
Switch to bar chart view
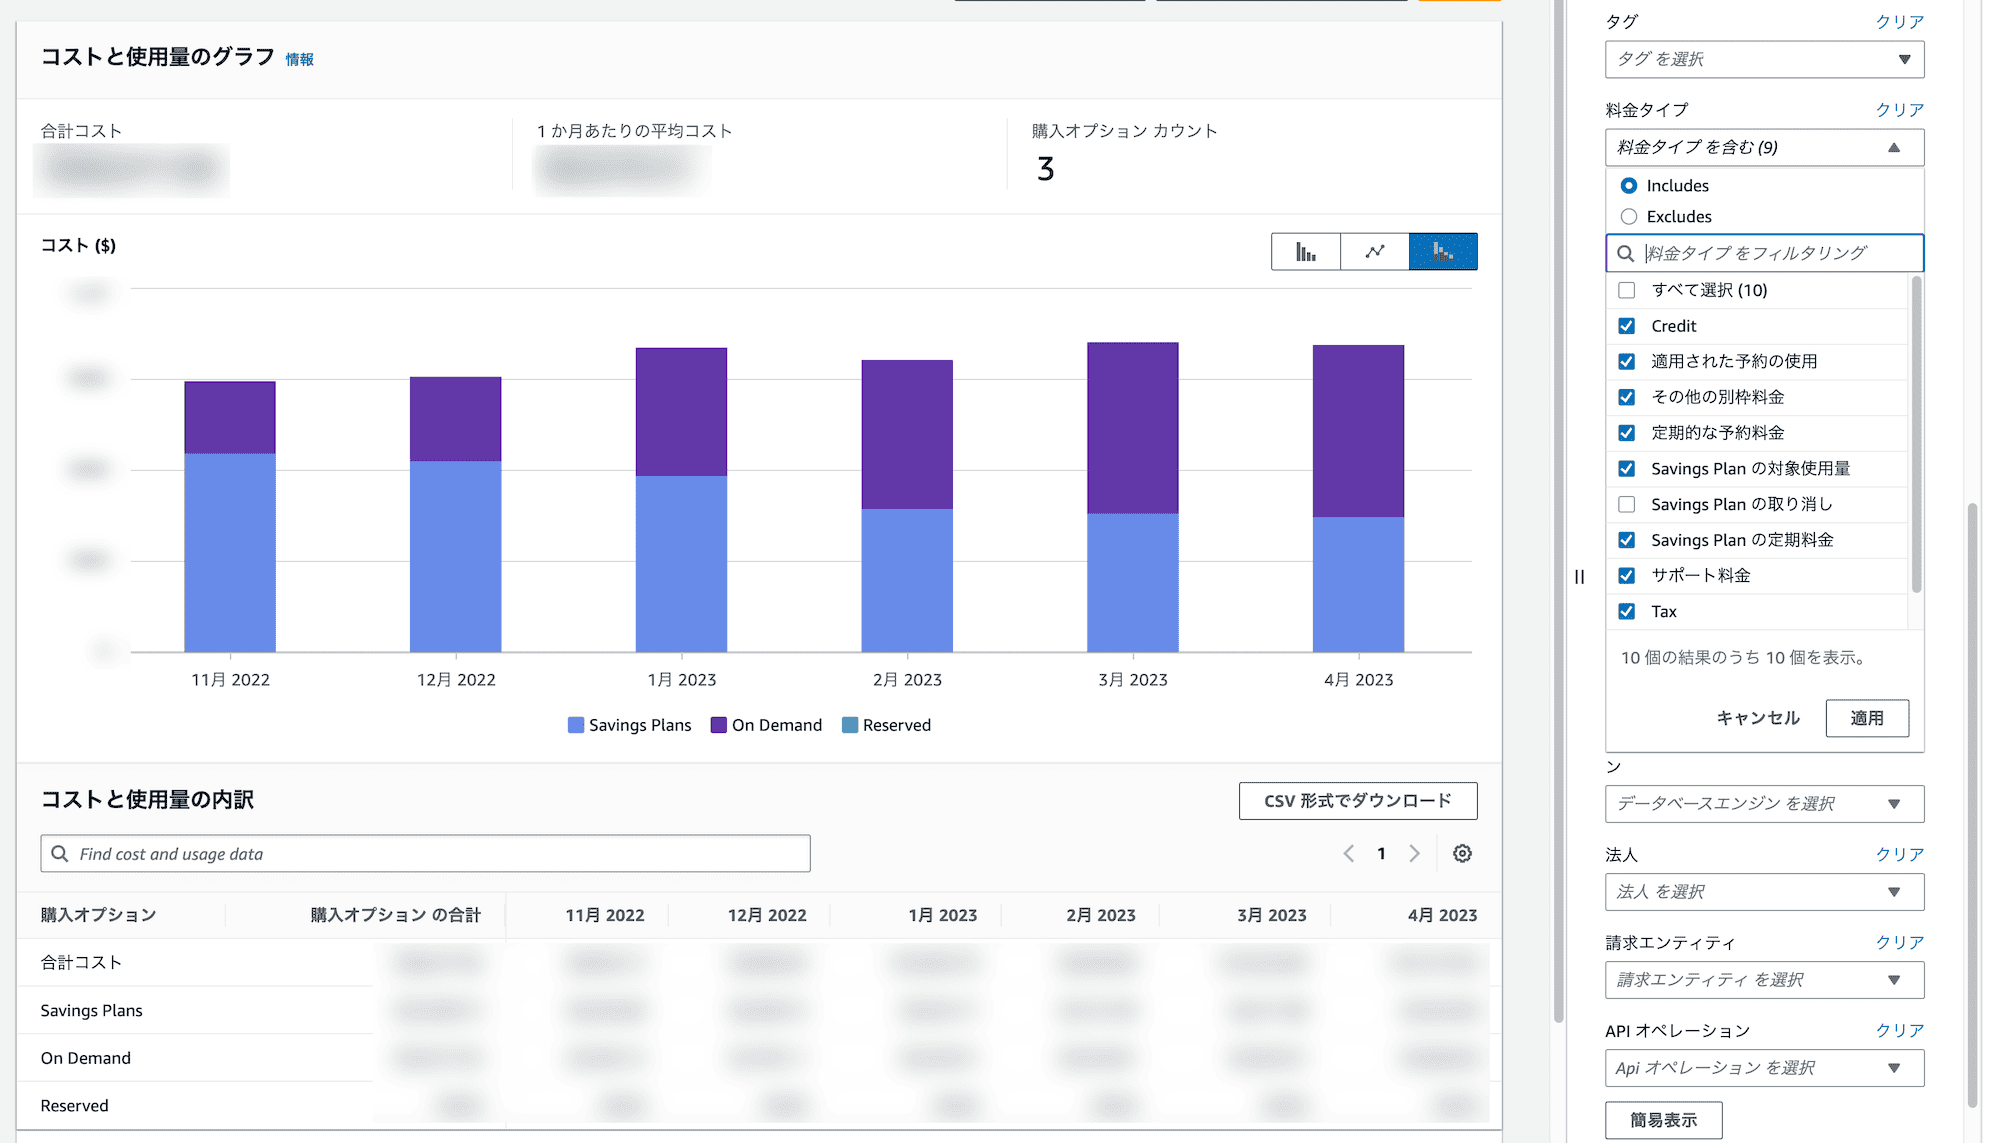pos(1305,252)
